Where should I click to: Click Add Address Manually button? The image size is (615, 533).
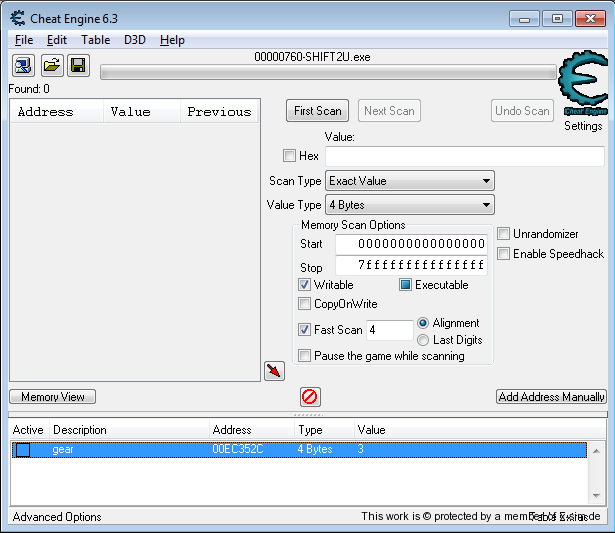(551, 397)
